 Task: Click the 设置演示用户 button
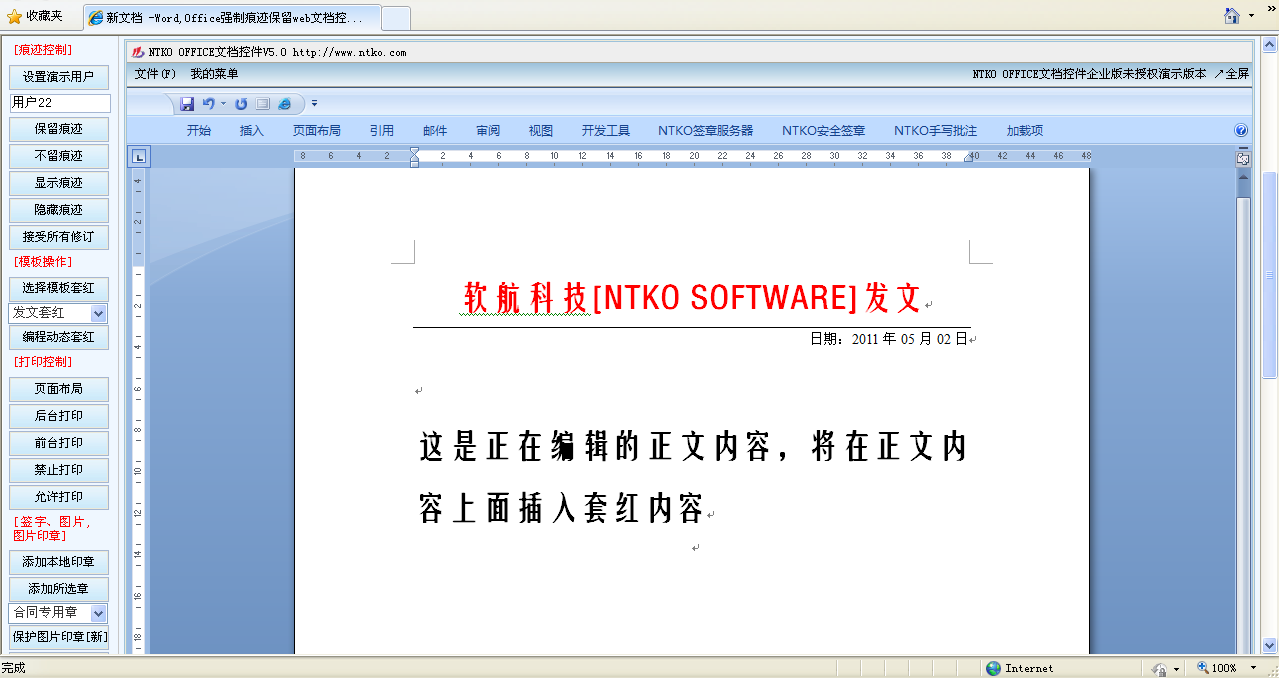(59, 77)
